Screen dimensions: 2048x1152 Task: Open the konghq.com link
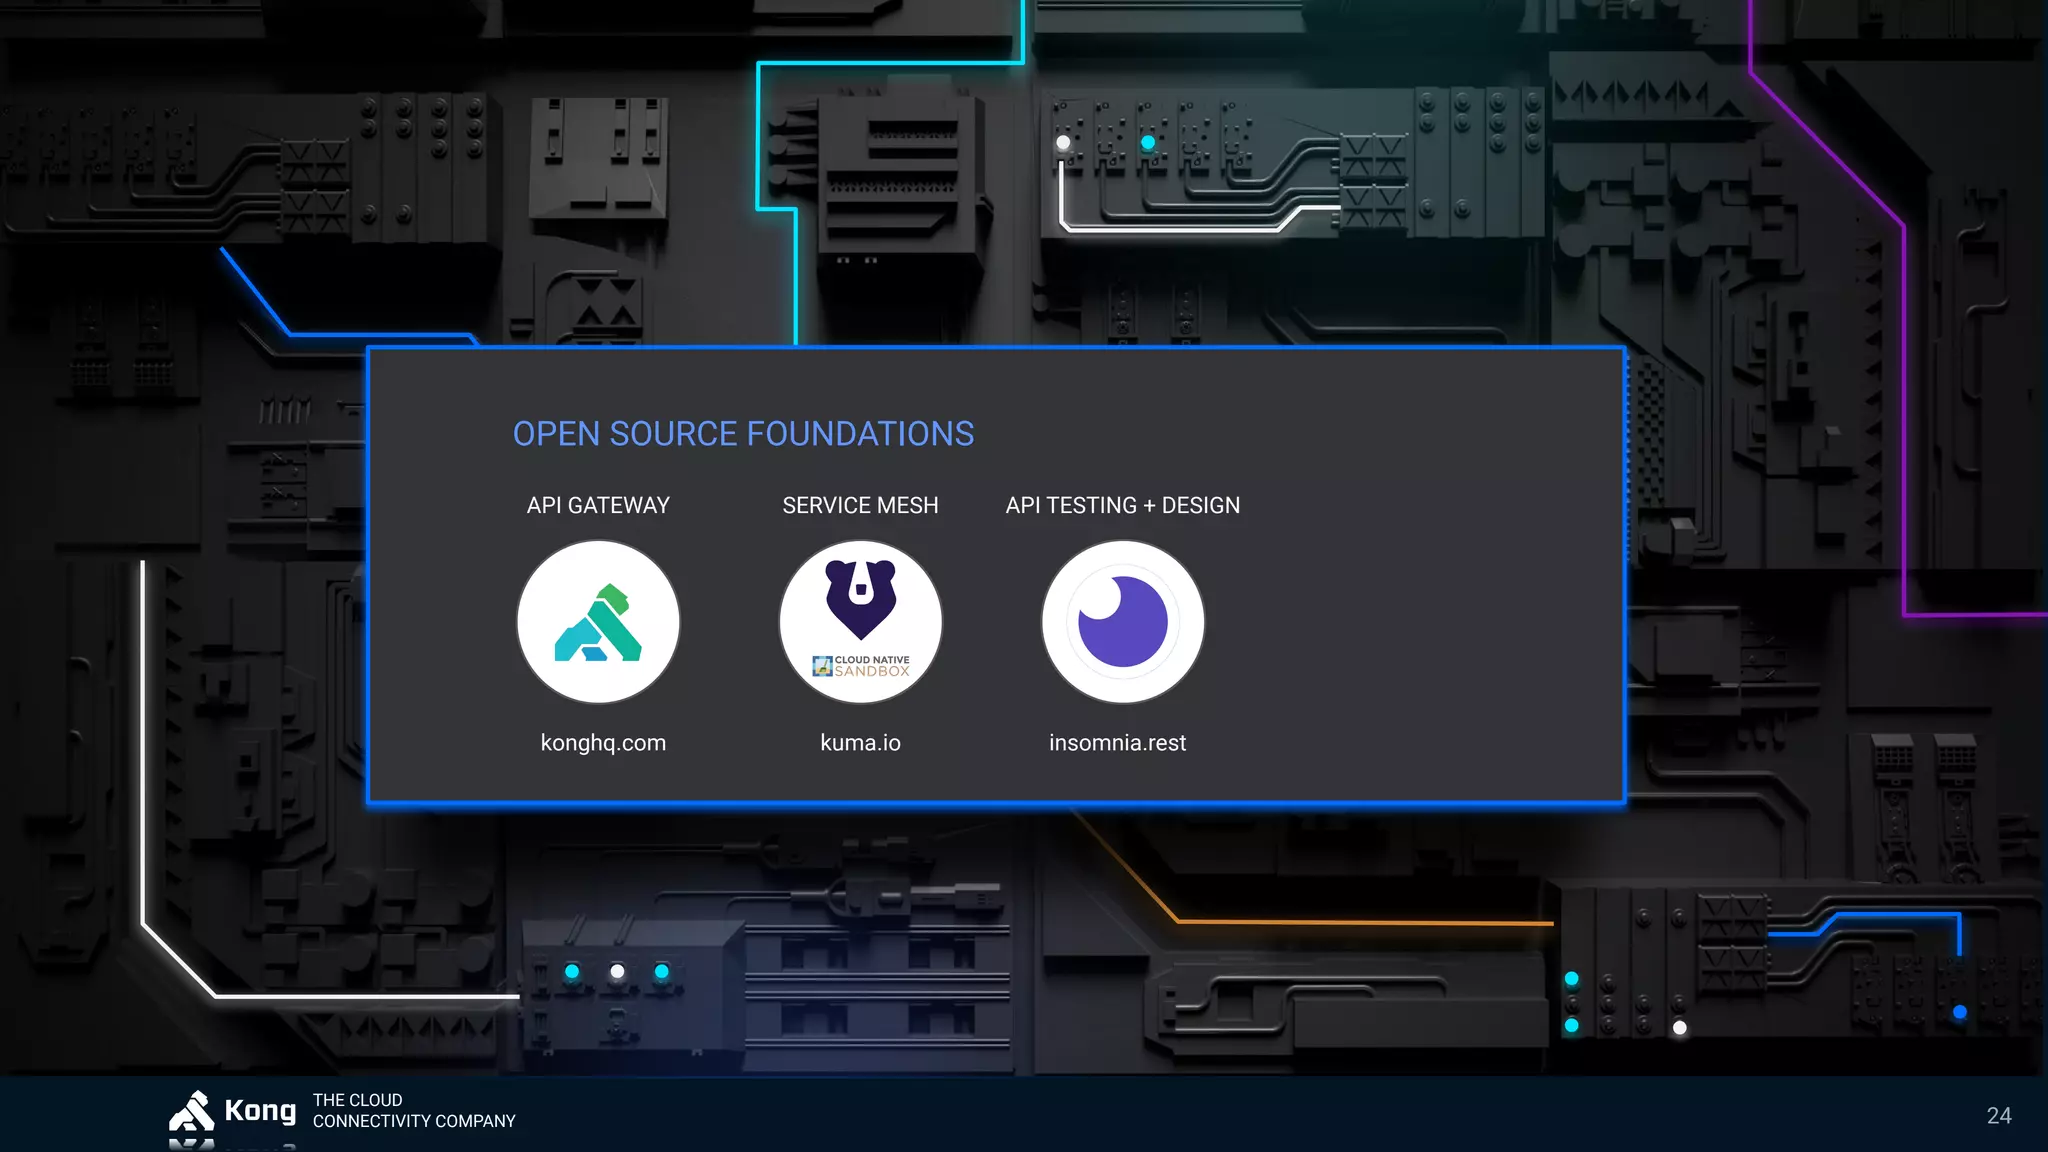pyautogui.click(x=603, y=743)
